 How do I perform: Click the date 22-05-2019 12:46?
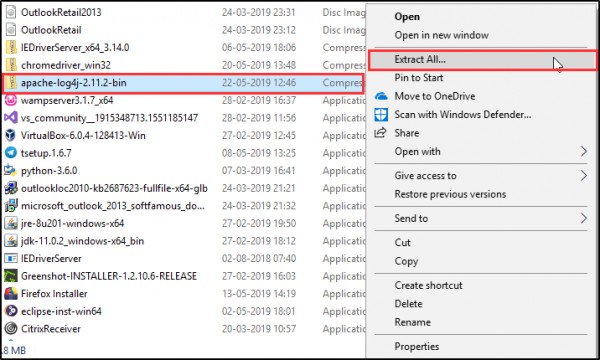pos(259,83)
